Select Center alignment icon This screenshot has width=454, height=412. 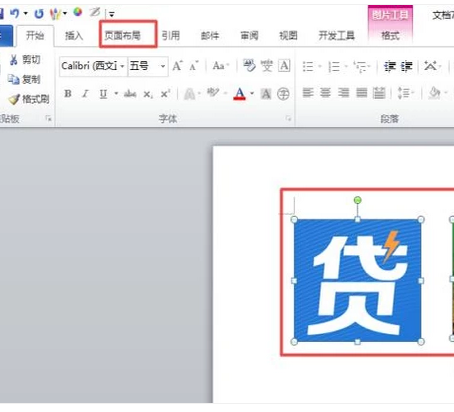click(326, 92)
